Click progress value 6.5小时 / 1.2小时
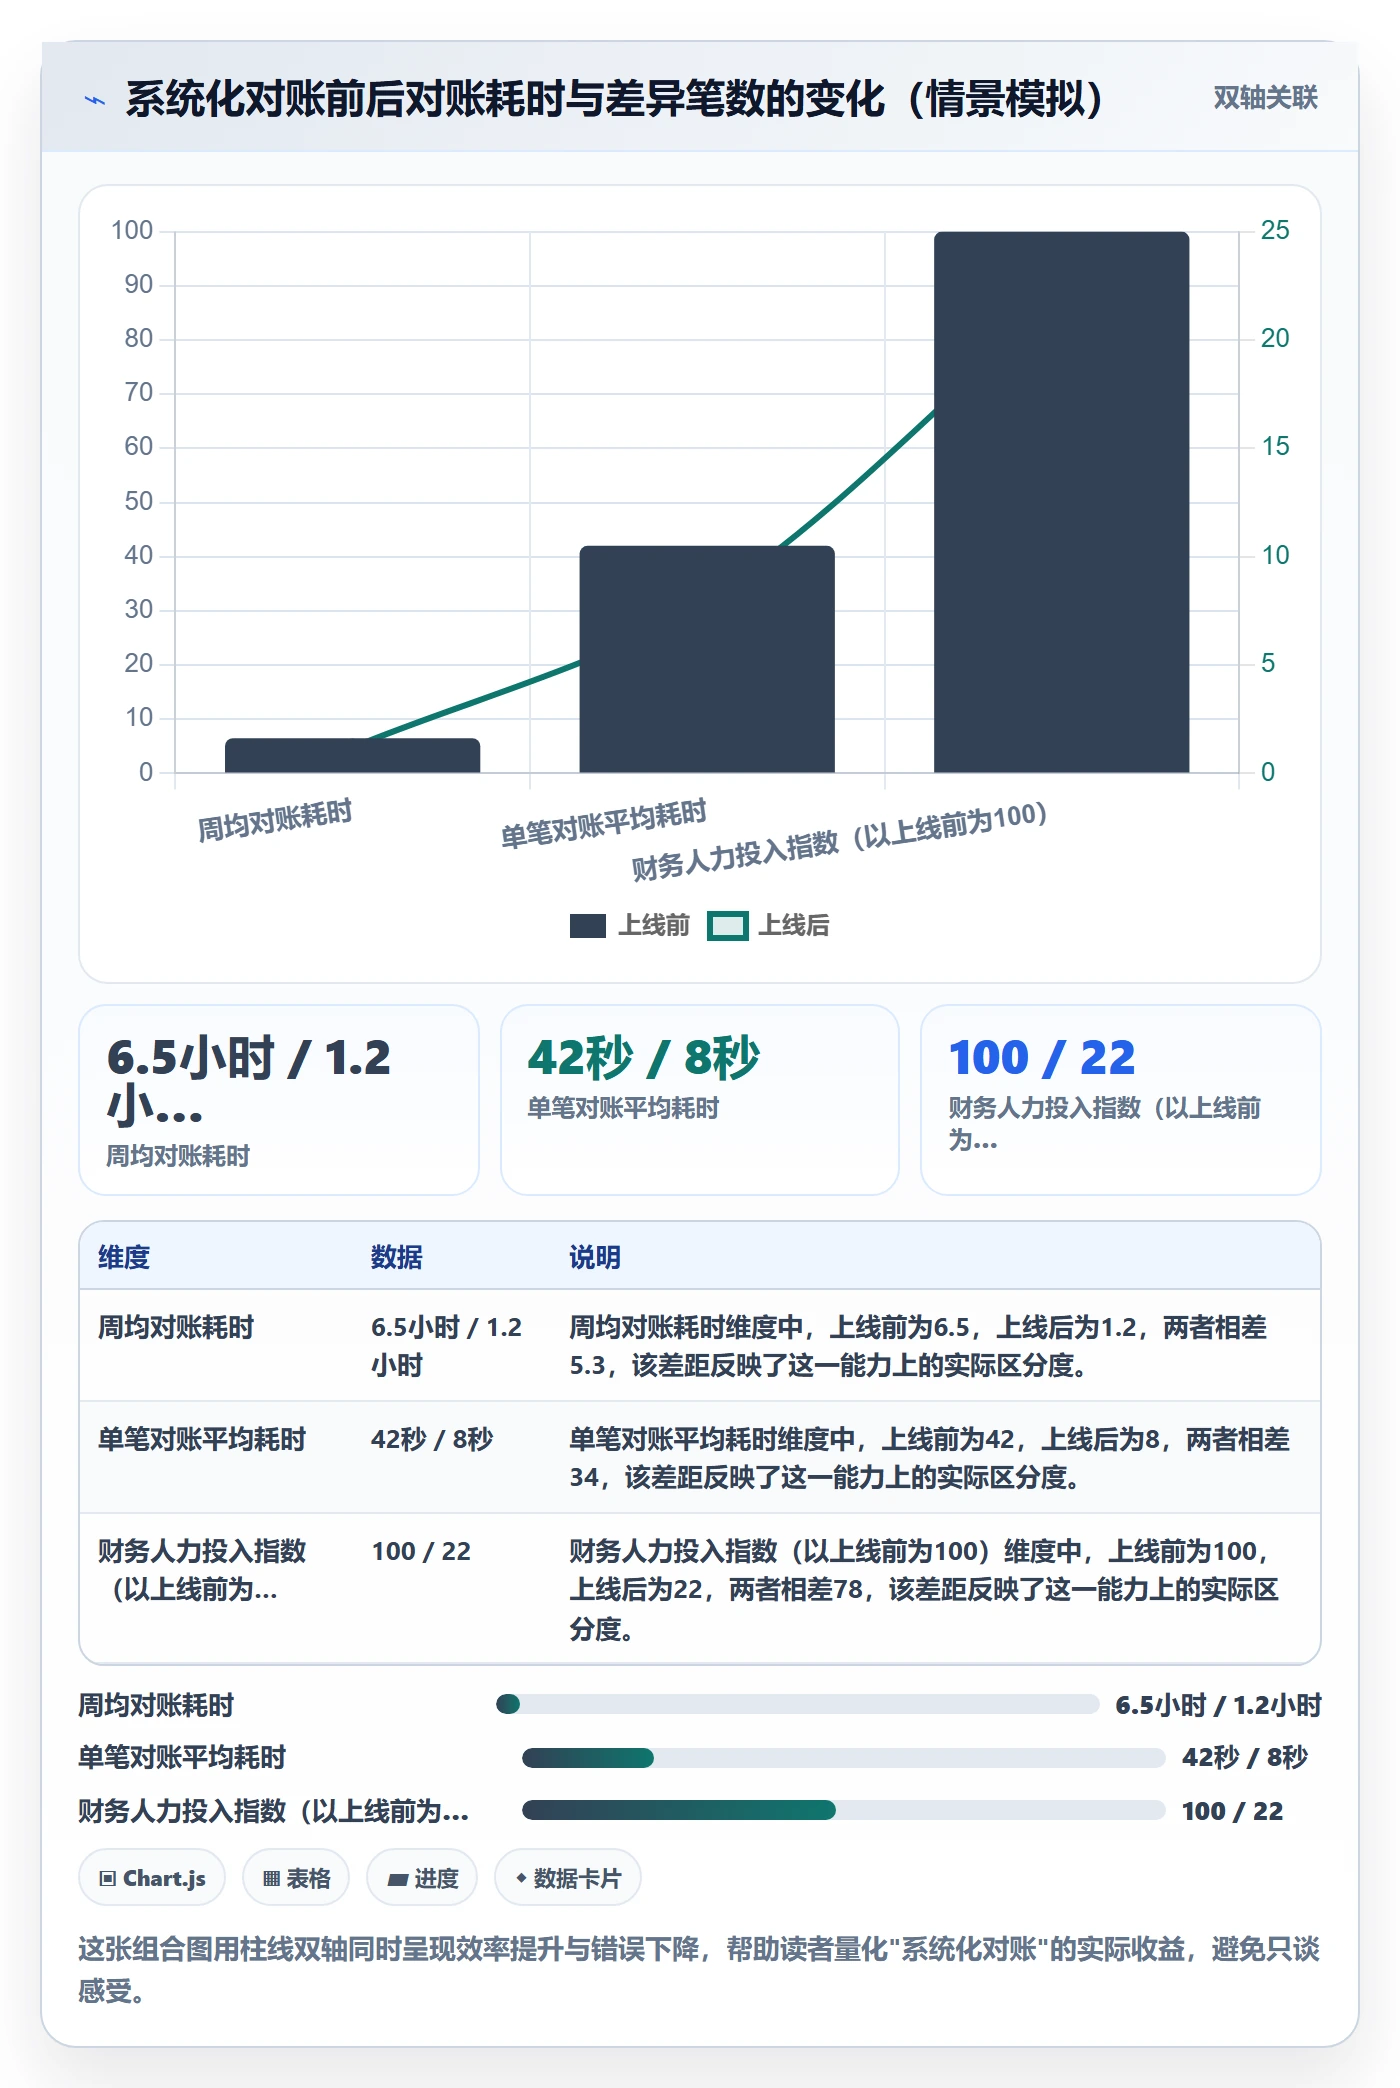 [1218, 1705]
